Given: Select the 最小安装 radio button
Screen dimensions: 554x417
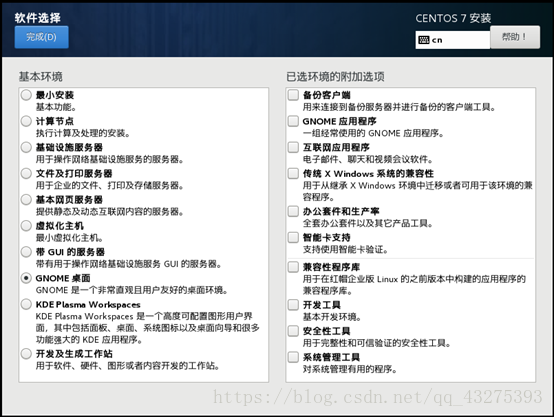Looking at the screenshot, I should (x=26, y=95).
